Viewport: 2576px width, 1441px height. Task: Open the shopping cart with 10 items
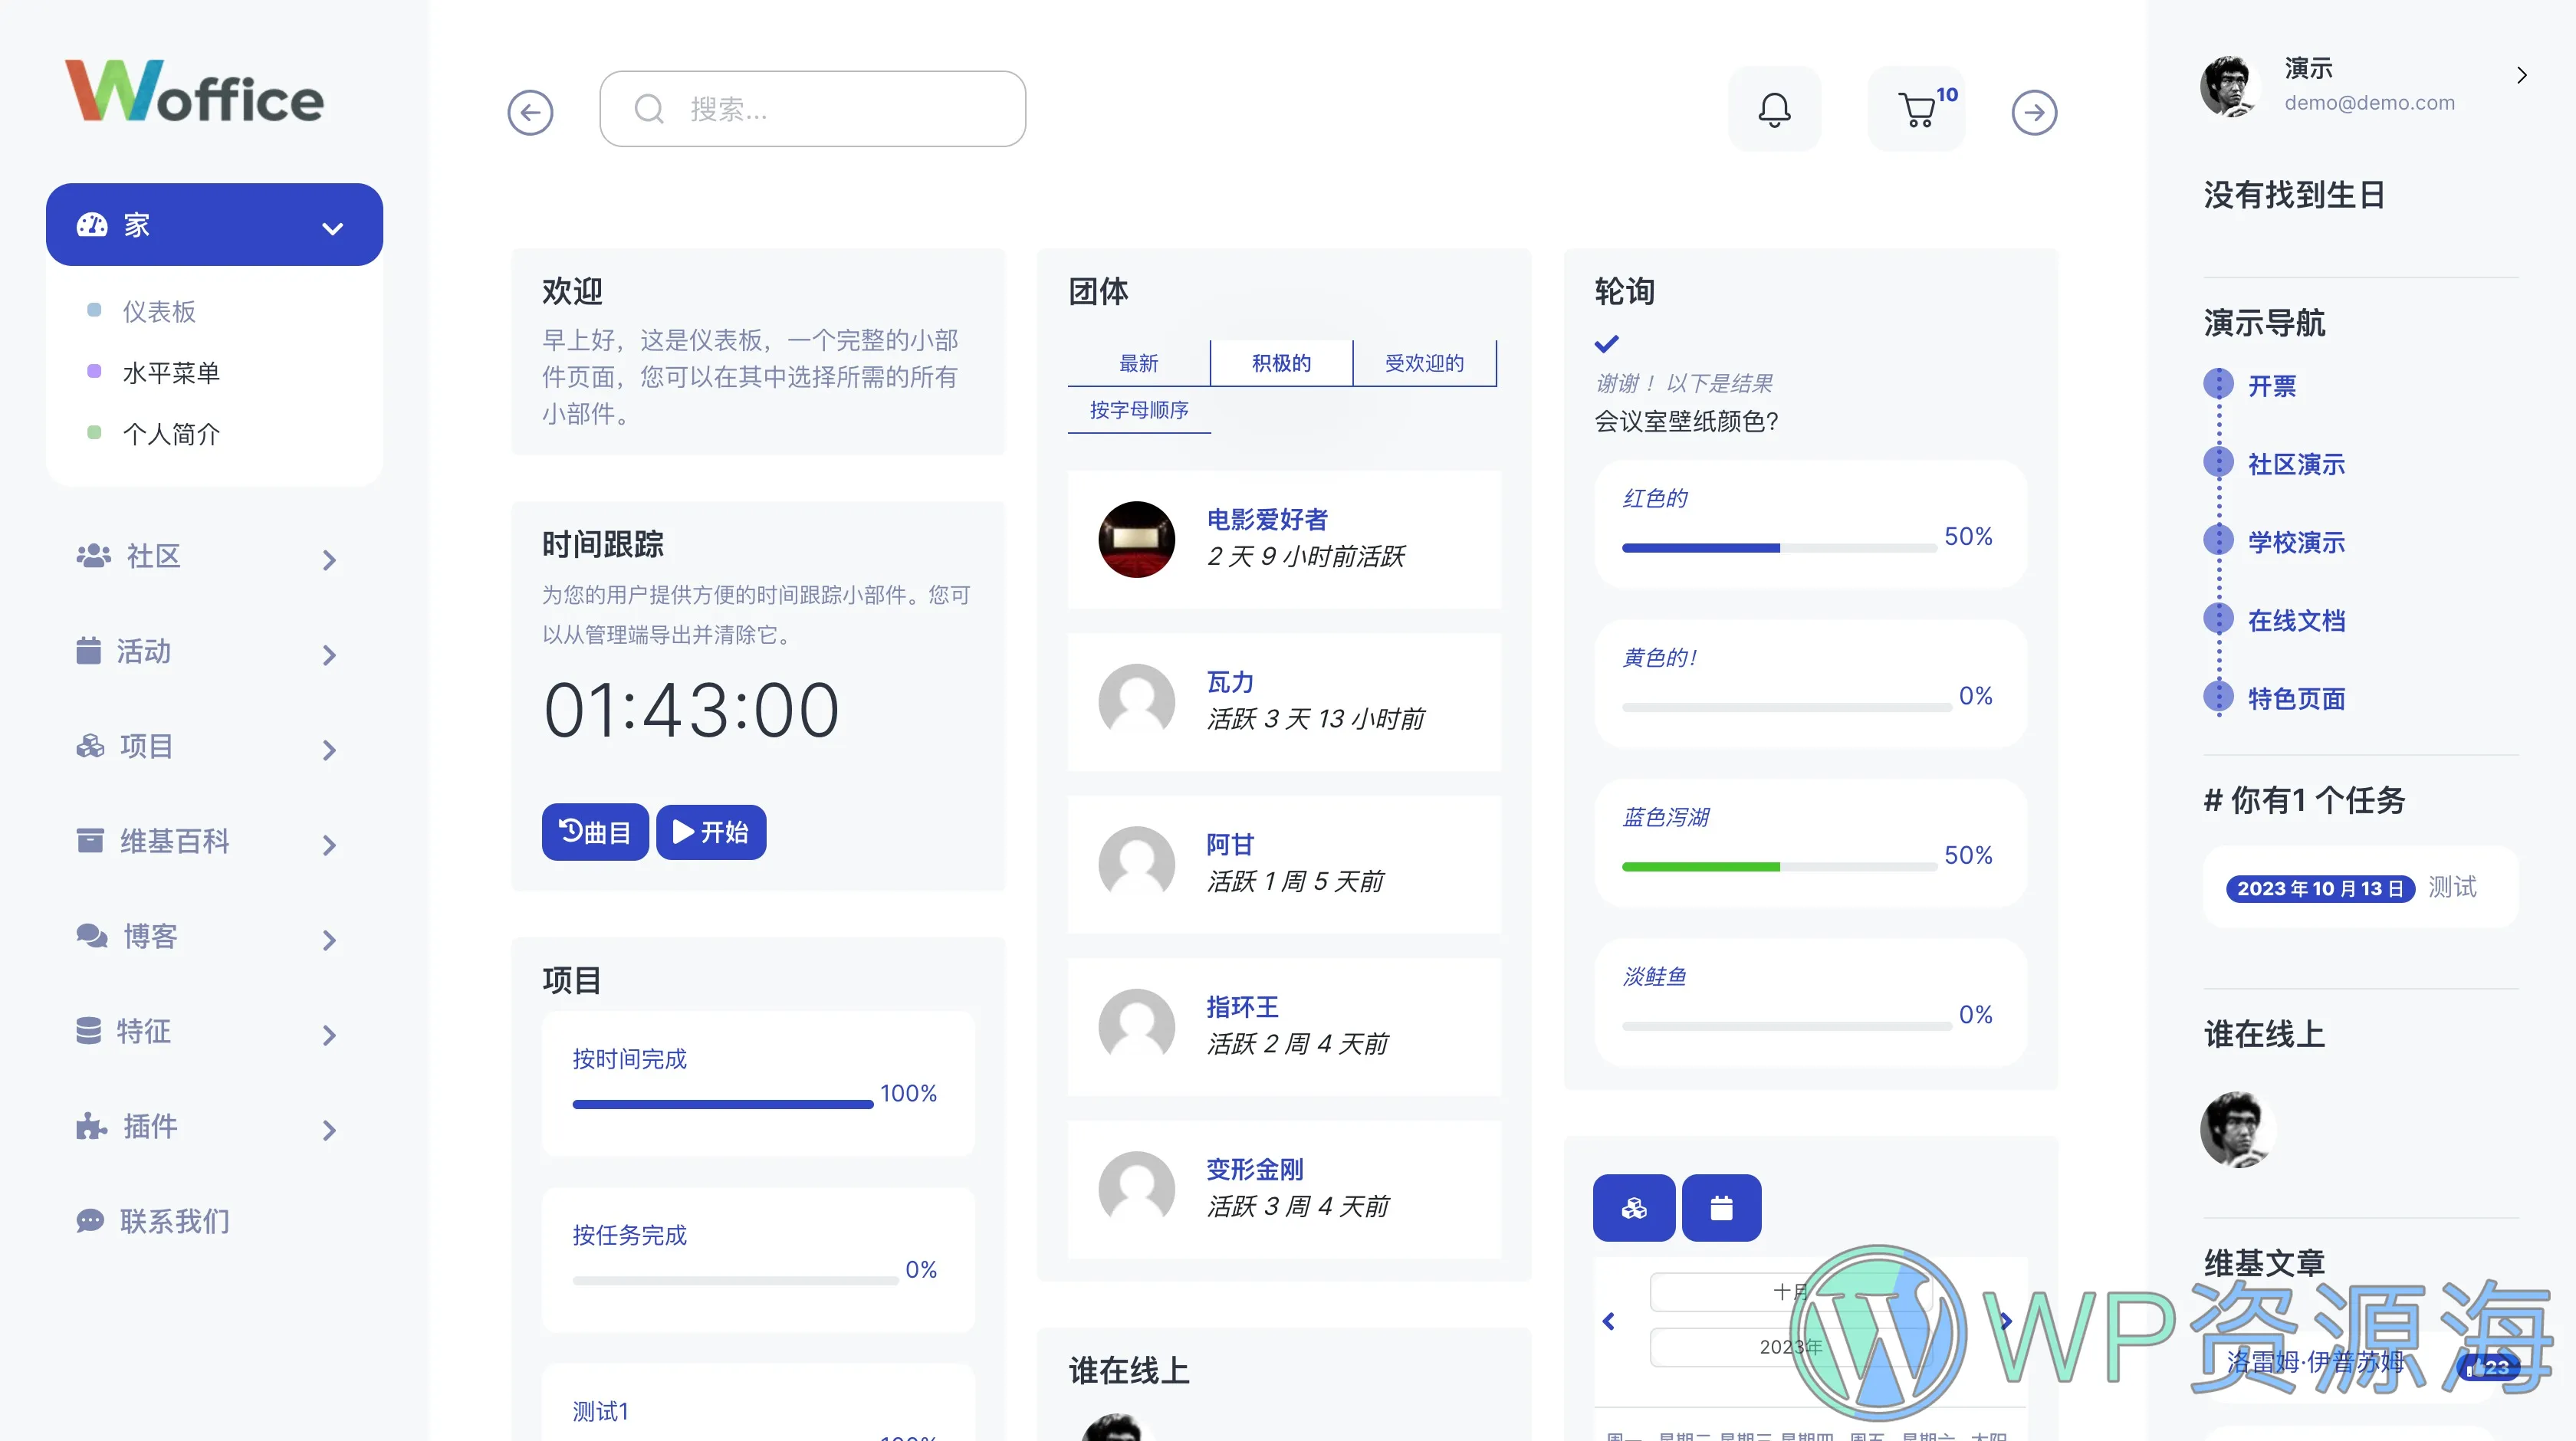coord(1917,109)
